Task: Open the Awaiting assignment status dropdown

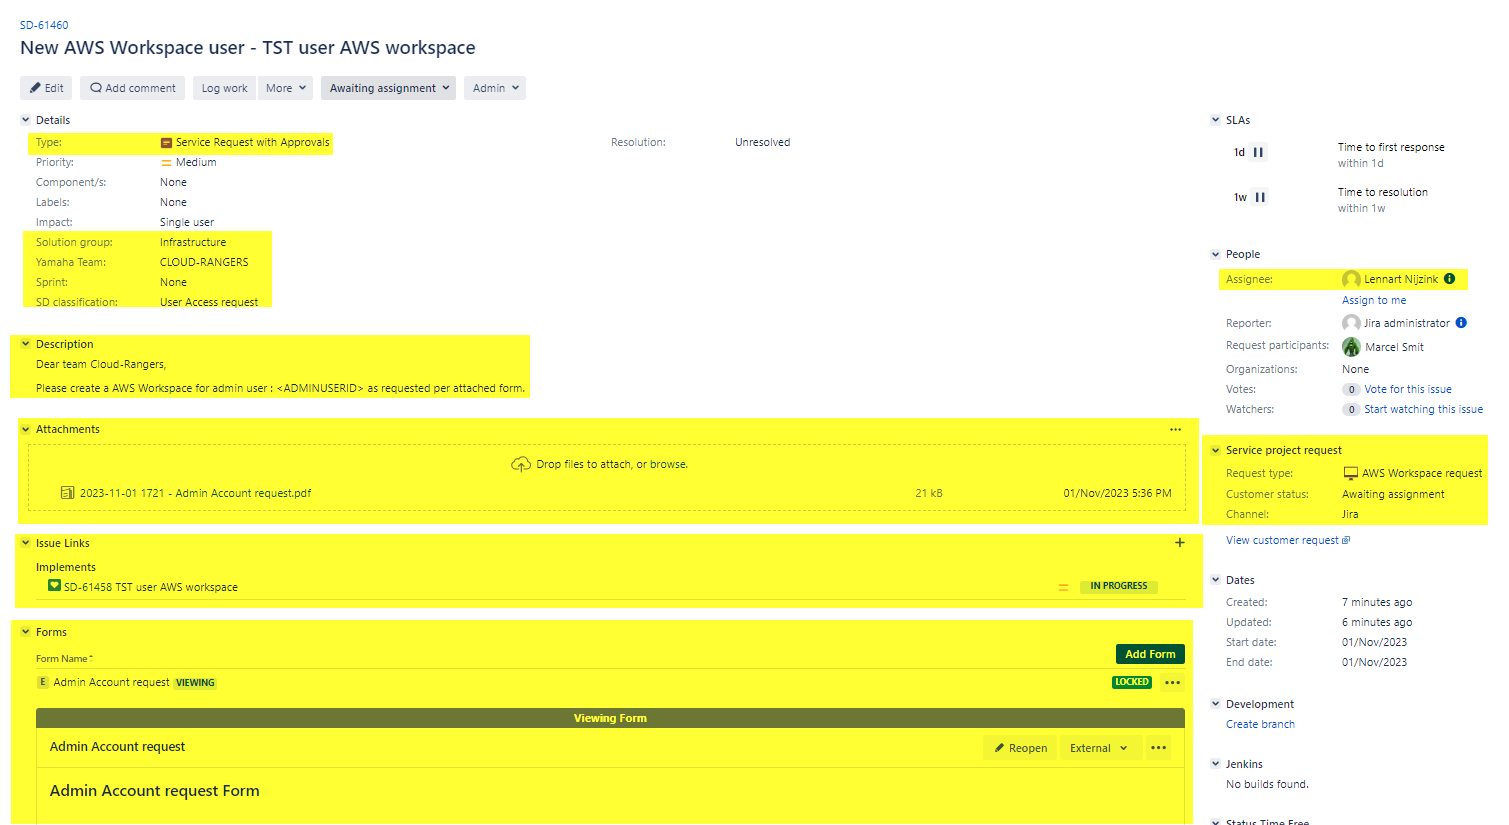Action: 388,88
